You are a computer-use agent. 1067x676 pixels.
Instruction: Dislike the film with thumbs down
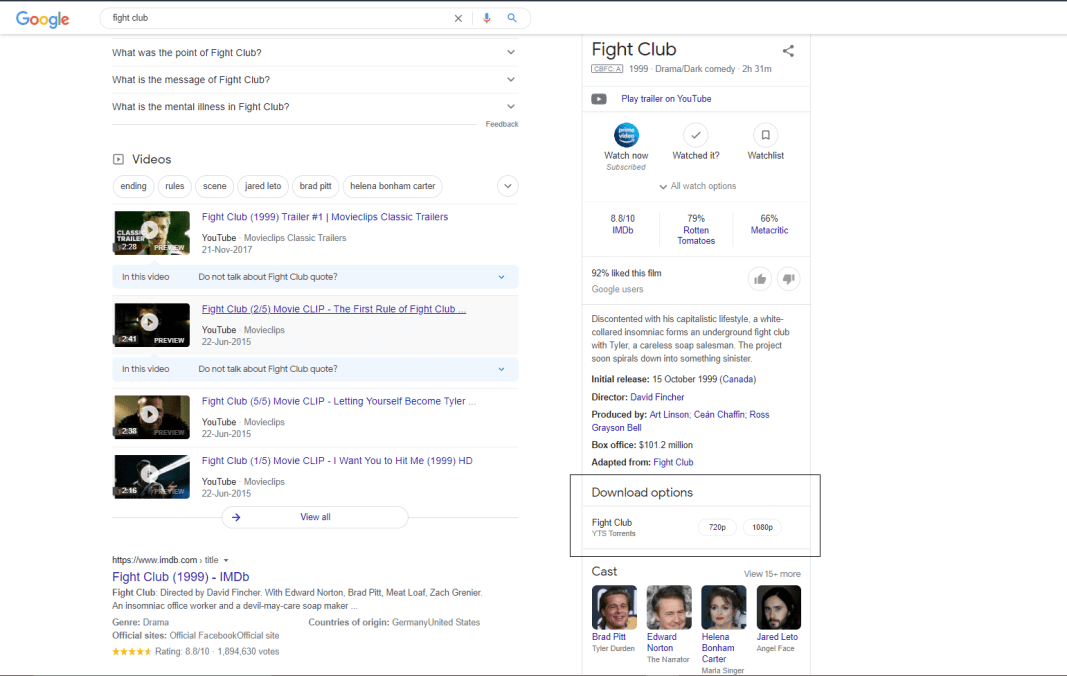pos(789,278)
